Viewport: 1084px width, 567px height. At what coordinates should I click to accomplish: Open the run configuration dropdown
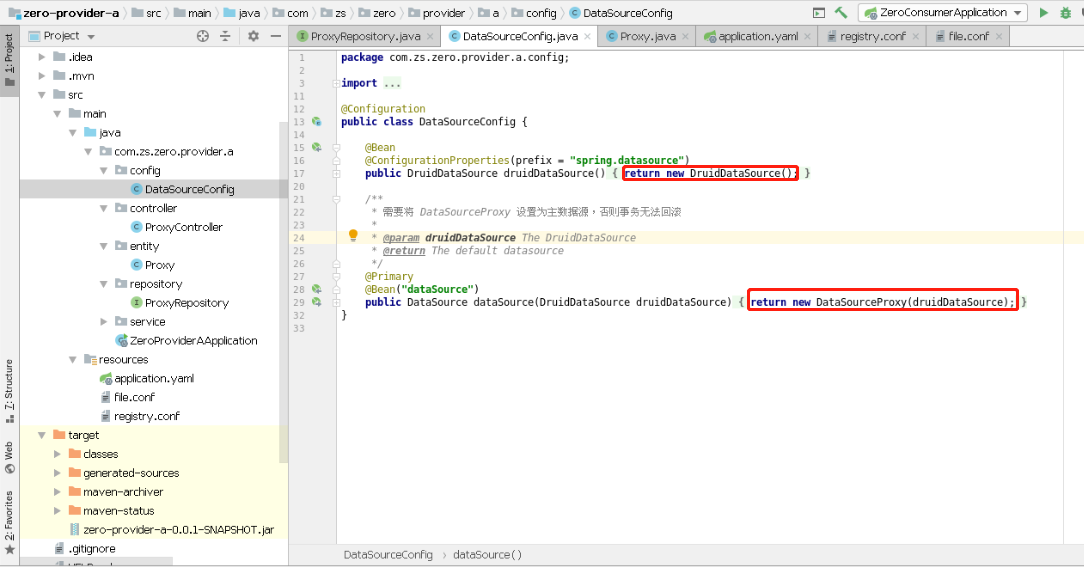pos(942,12)
